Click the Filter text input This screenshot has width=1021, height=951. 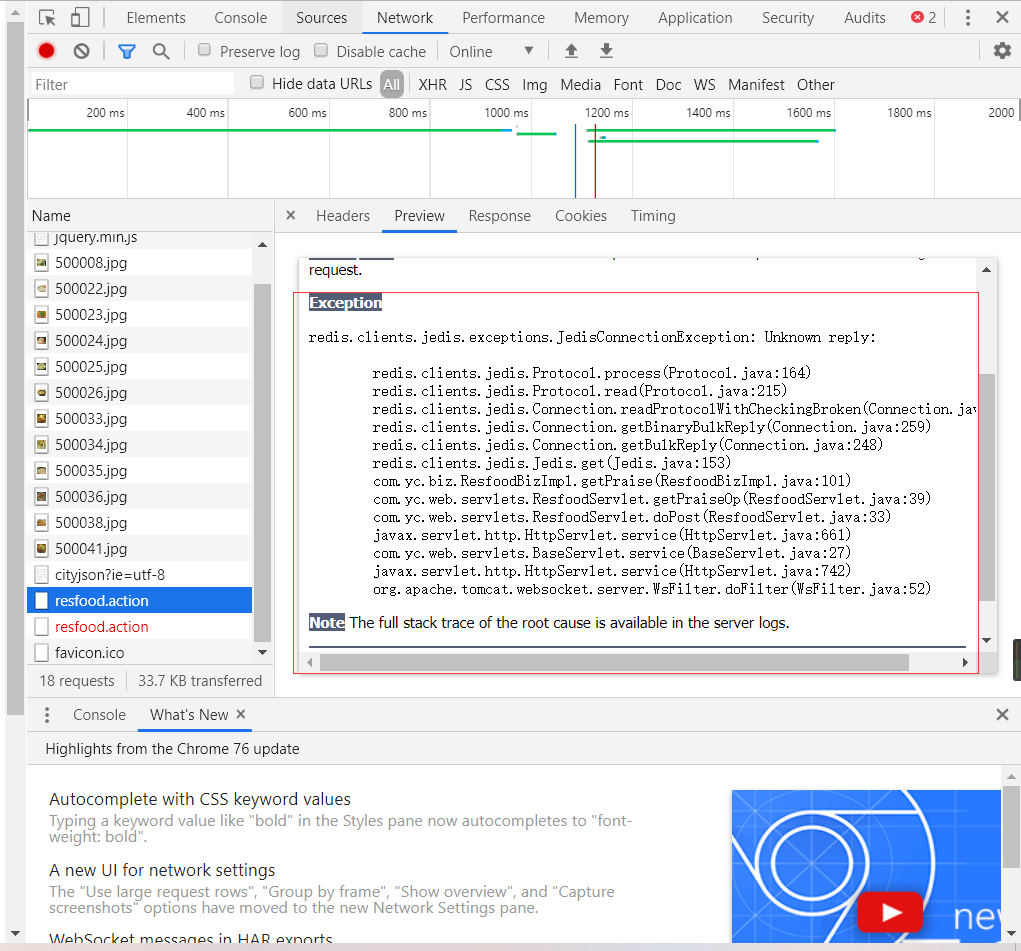pos(132,84)
